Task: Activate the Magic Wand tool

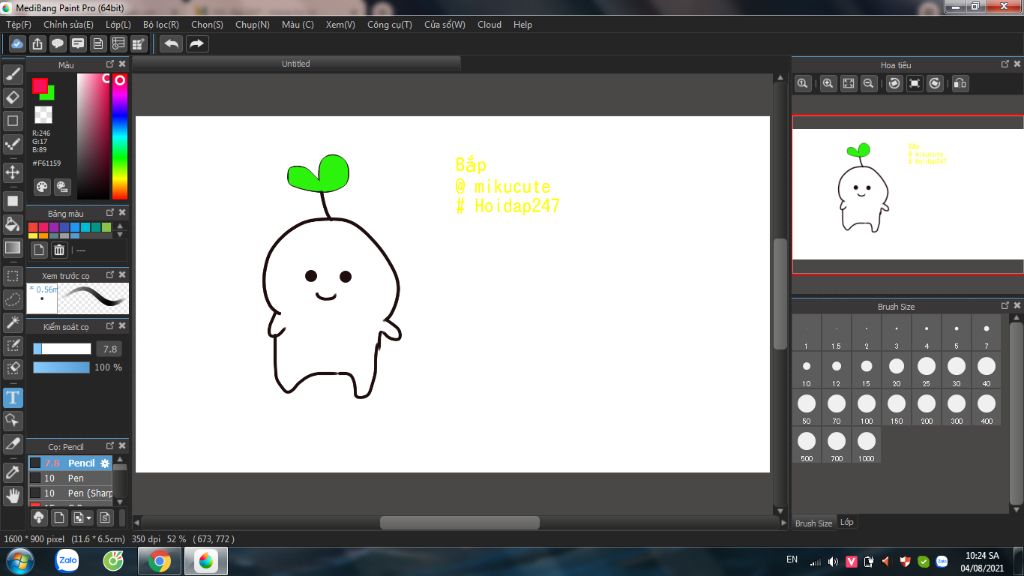Action: (13, 322)
